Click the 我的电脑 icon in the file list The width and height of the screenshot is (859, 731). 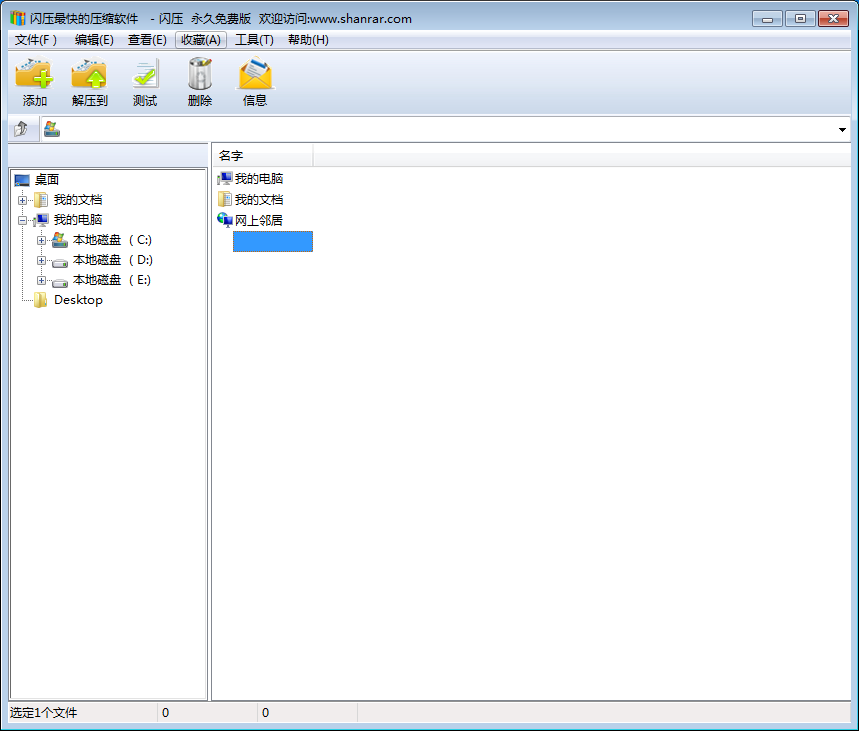[x=225, y=179]
